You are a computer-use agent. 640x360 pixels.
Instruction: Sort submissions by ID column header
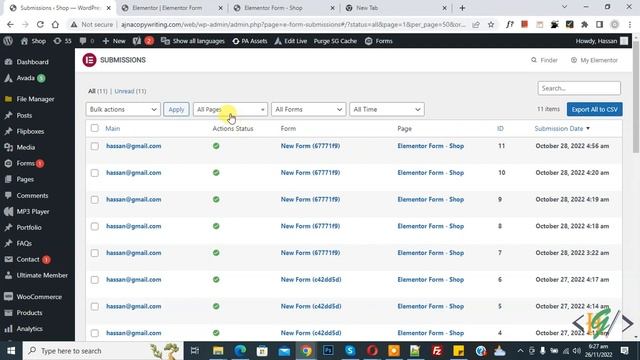(500, 129)
